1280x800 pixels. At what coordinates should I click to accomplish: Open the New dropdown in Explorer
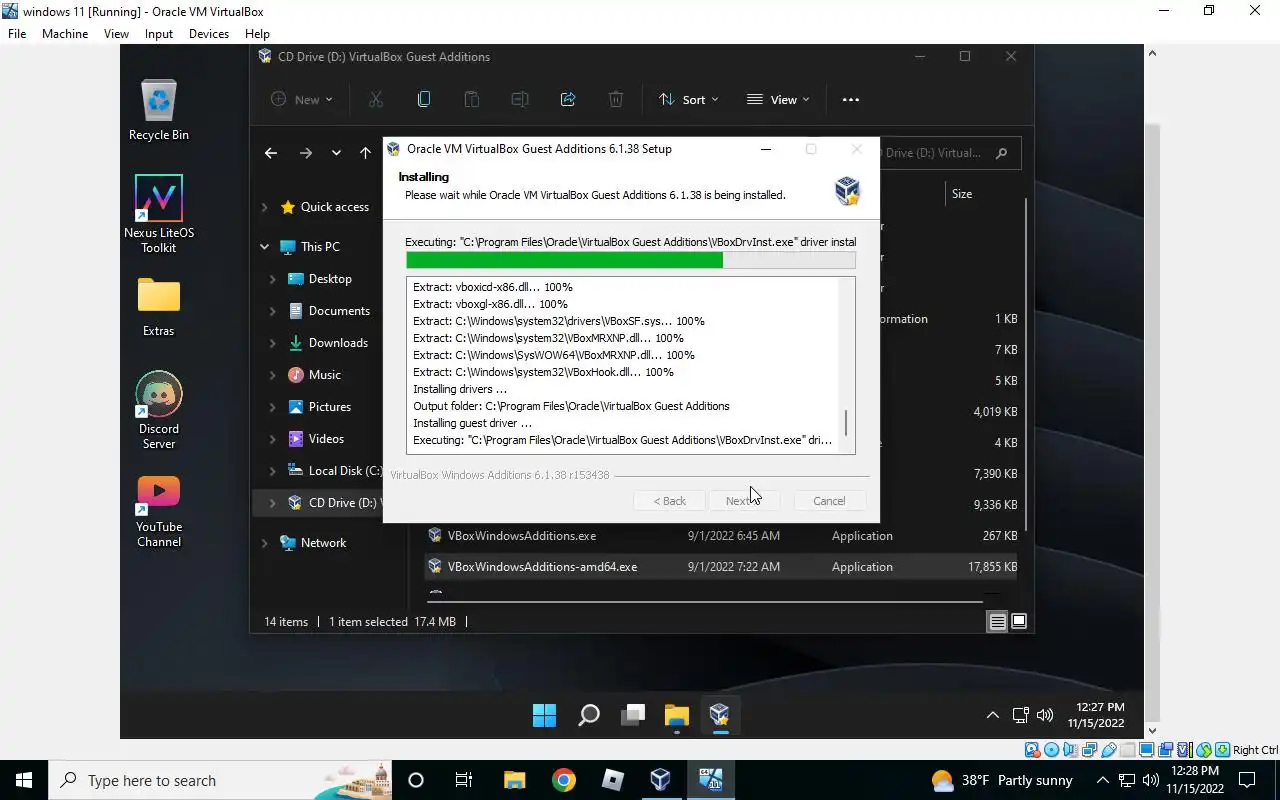[x=301, y=99]
